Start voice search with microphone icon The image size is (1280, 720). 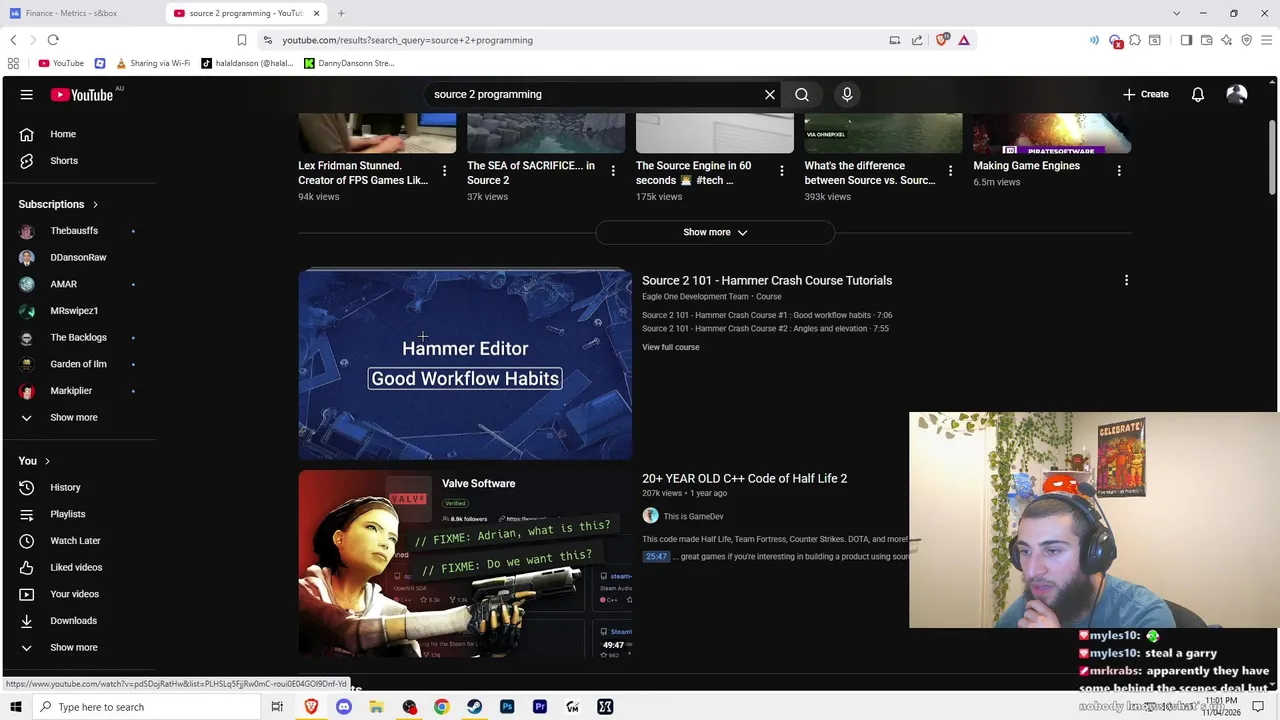tap(847, 94)
